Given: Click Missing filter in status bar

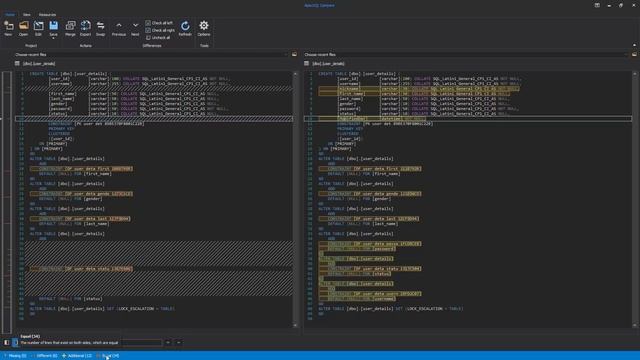Looking at the screenshot, I should (16, 356).
